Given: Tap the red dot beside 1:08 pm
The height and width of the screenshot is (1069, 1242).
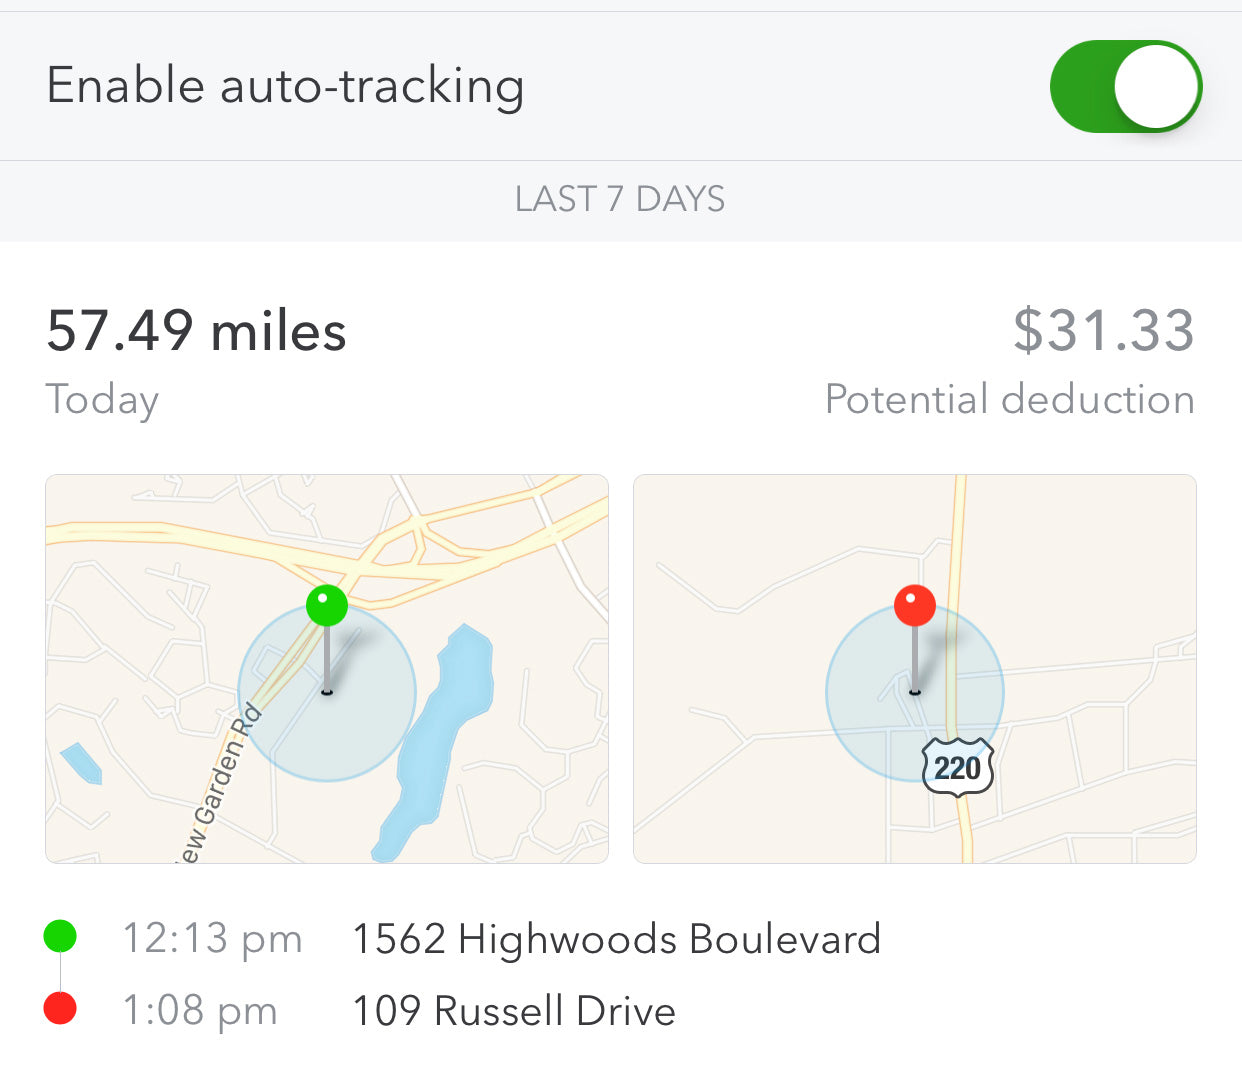Looking at the screenshot, I should (60, 1008).
